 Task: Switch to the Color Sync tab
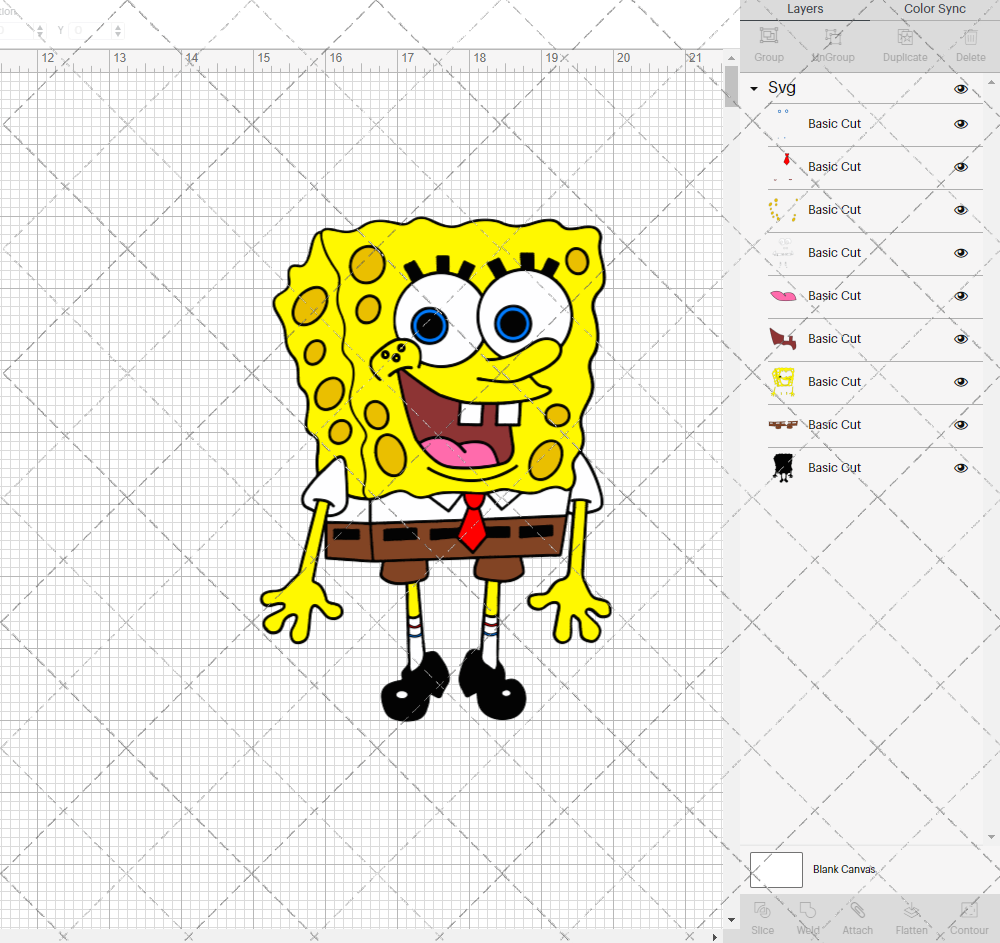(x=934, y=9)
